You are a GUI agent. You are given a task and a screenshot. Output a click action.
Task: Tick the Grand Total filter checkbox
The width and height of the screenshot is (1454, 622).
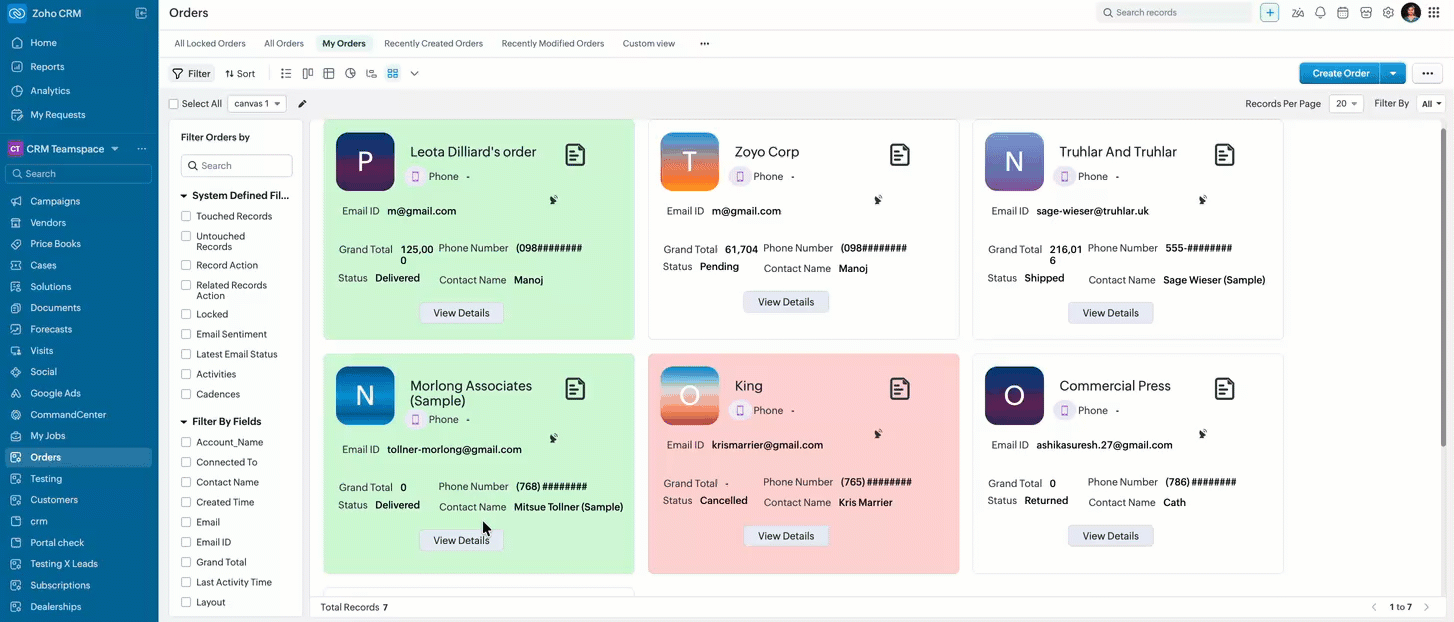tap(186, 562)
